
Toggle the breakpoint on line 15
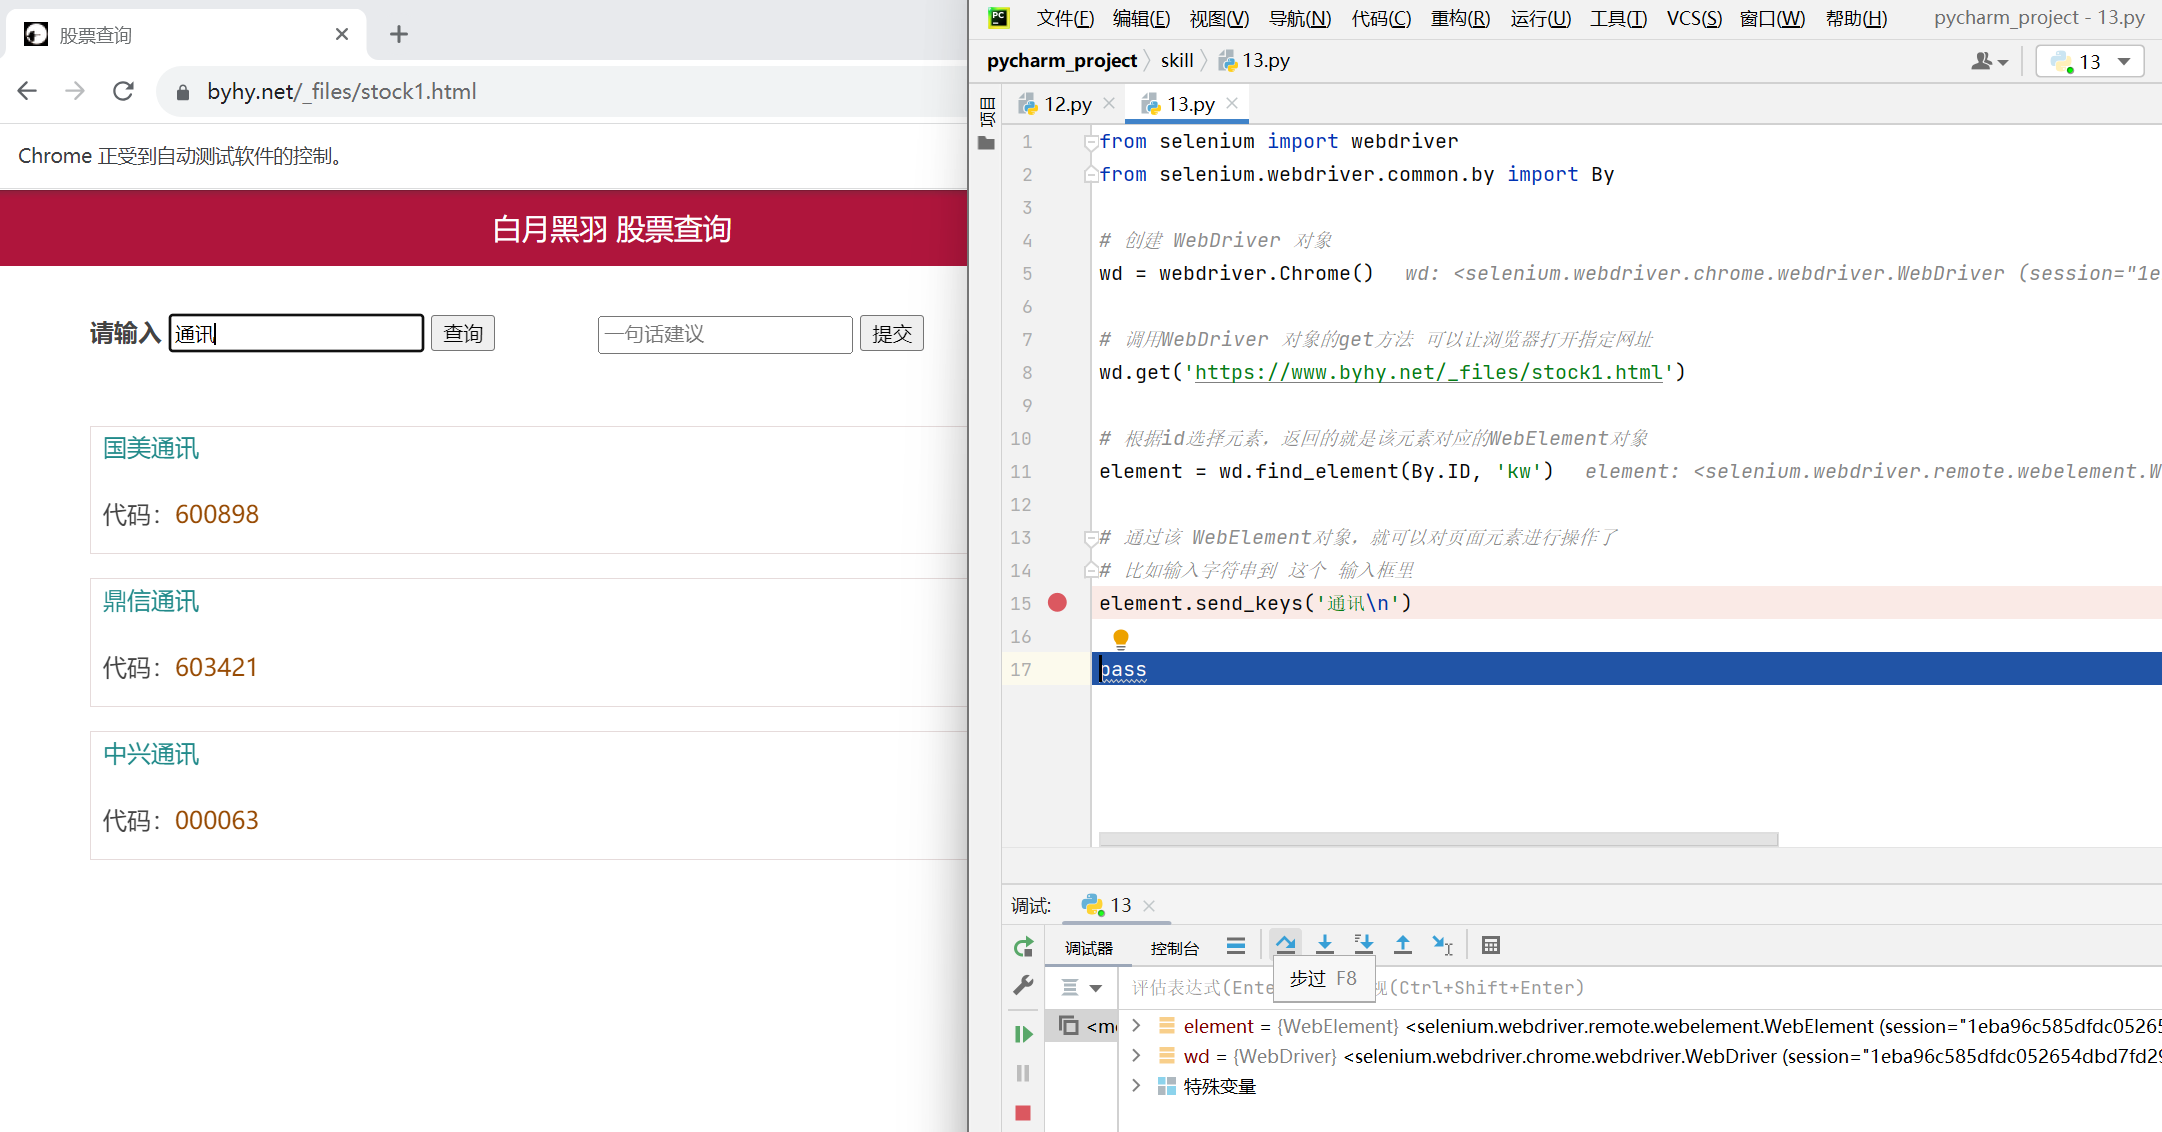point(1057,602)
